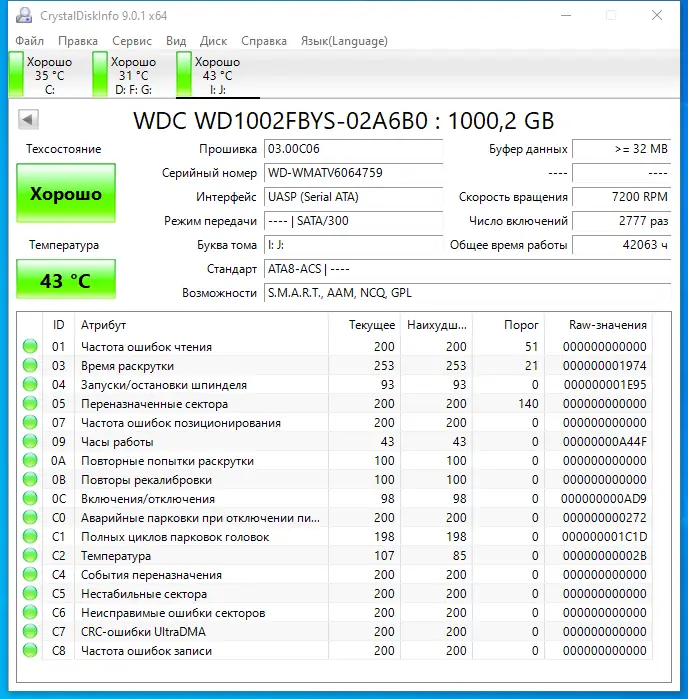Click status circle for attribute C7 row
Viewport: 688px width, 699px height.
coord(30,632)
